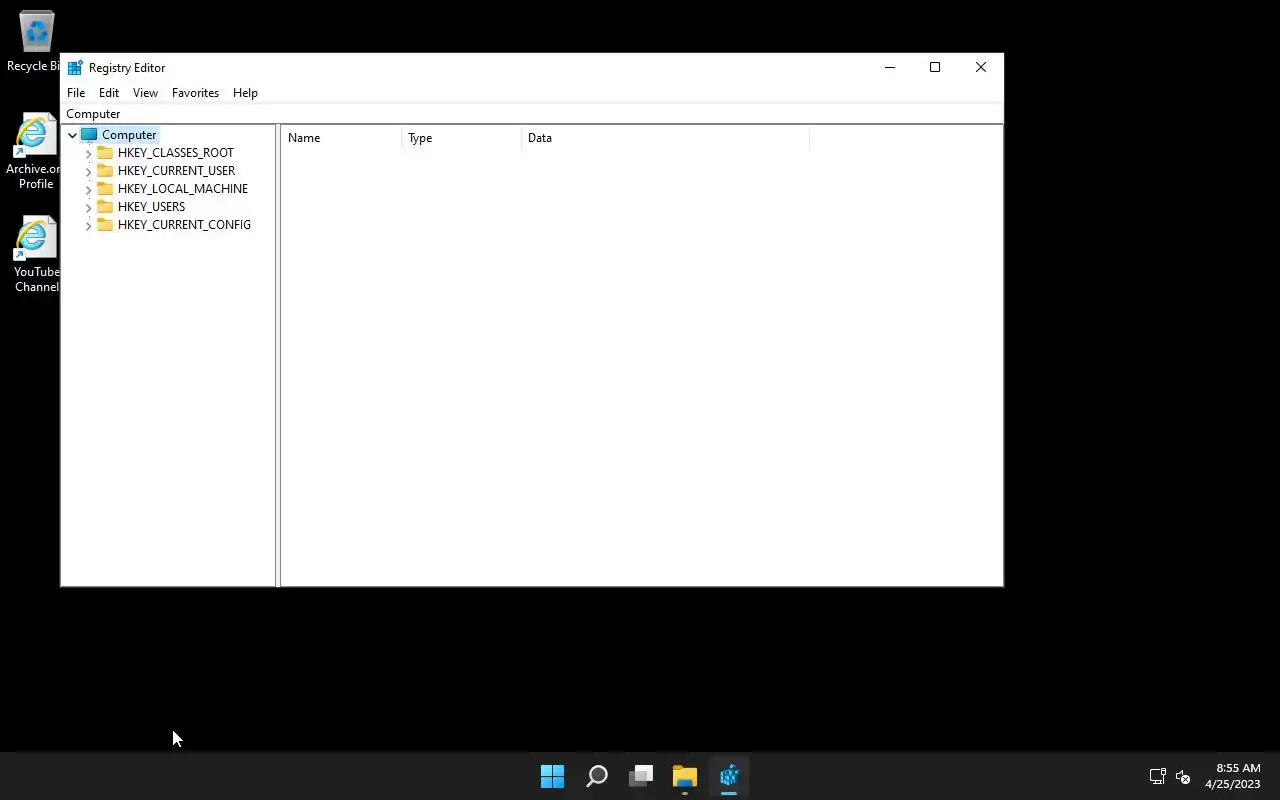
Task: Click the HKEY_CURRENT_CONFIG folder icon
Action: point(105,225)
